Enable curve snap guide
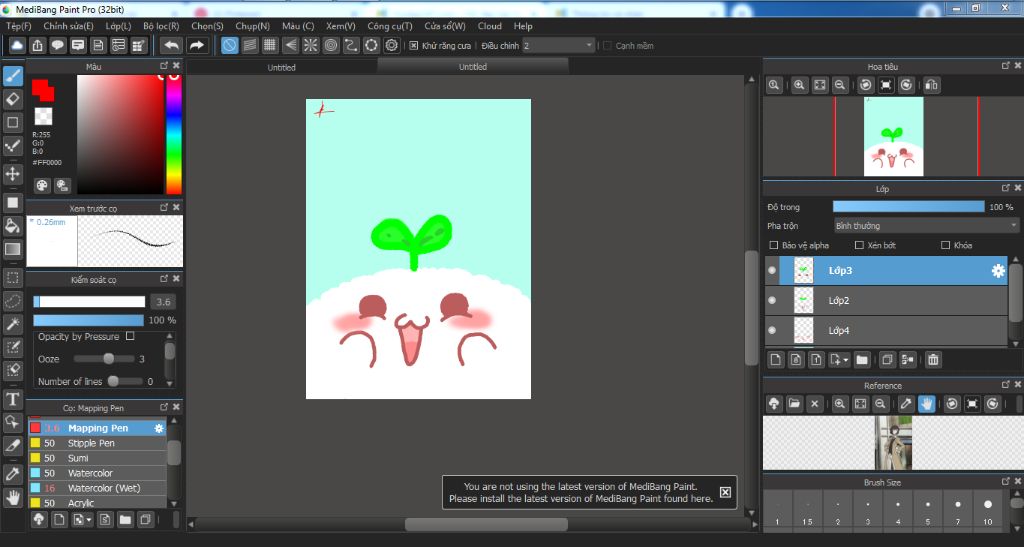This screenshot has height=547, width=1024. click(351, 45)
